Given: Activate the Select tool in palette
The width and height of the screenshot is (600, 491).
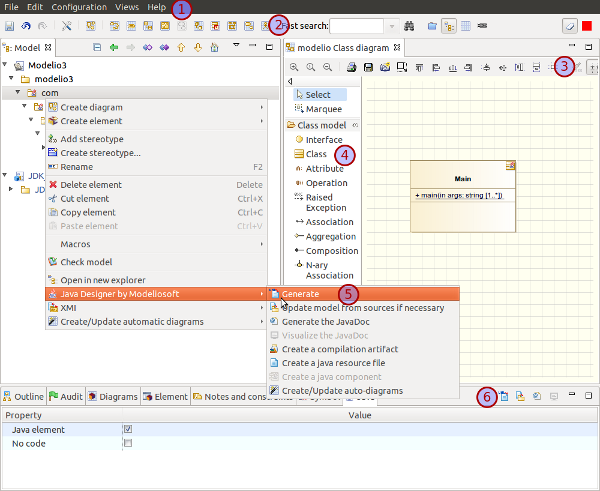Looking at the screenshot, I should [x=320, y=95].
